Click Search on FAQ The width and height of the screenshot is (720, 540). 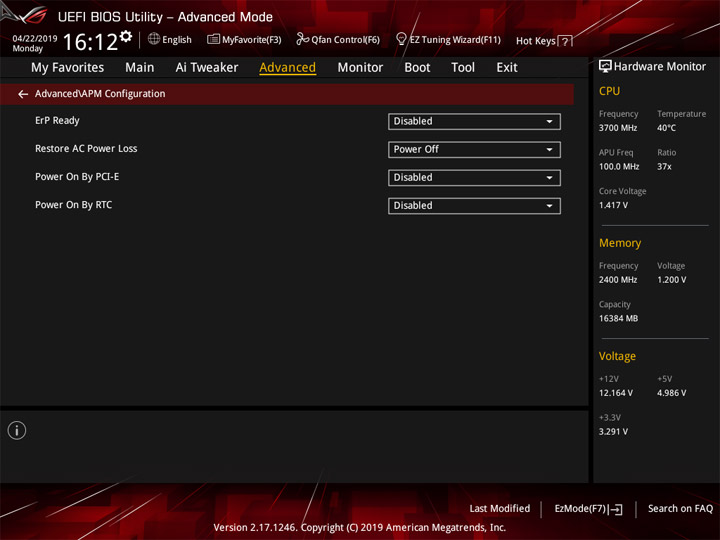click(681, 508)
